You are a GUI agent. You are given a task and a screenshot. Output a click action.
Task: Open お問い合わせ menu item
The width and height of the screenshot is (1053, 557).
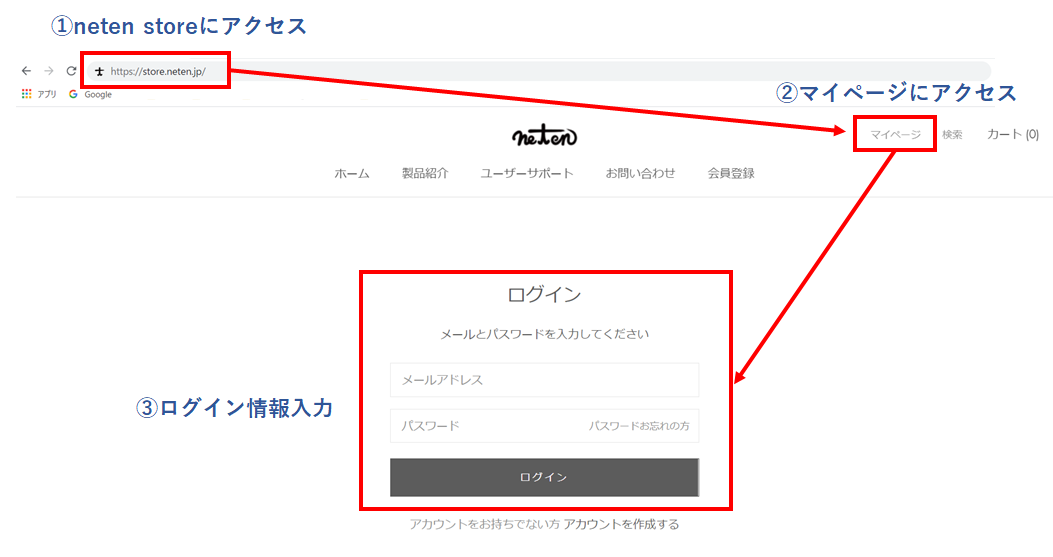coord(640,173)
